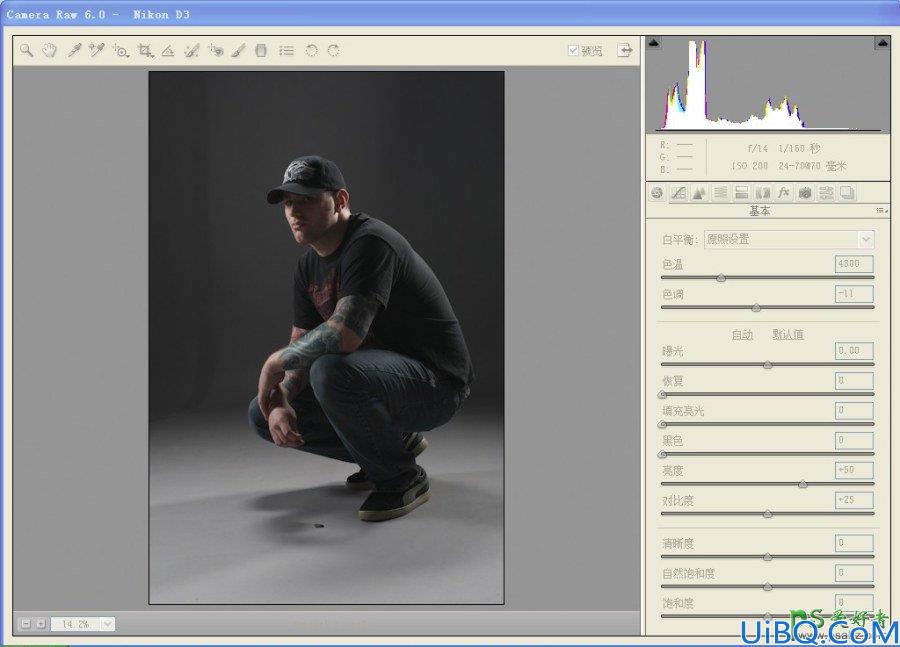Click the zoom percentage field 14.2%
Viewport: 900px width, 647px height.
click(x=76, y=623)
